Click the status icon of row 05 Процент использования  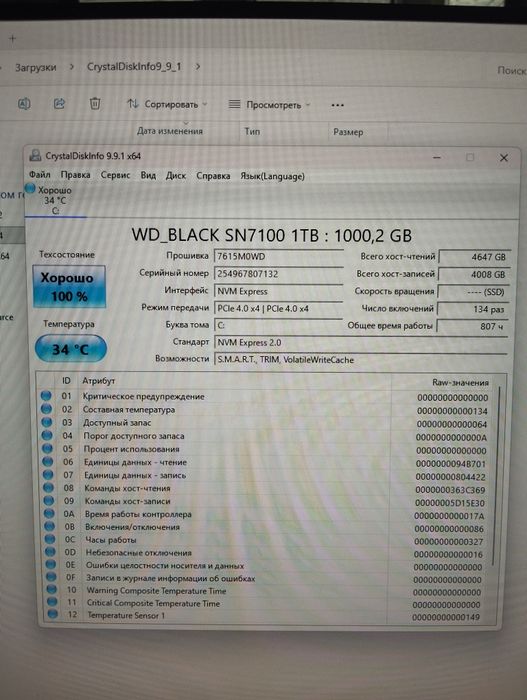(47, 448)
